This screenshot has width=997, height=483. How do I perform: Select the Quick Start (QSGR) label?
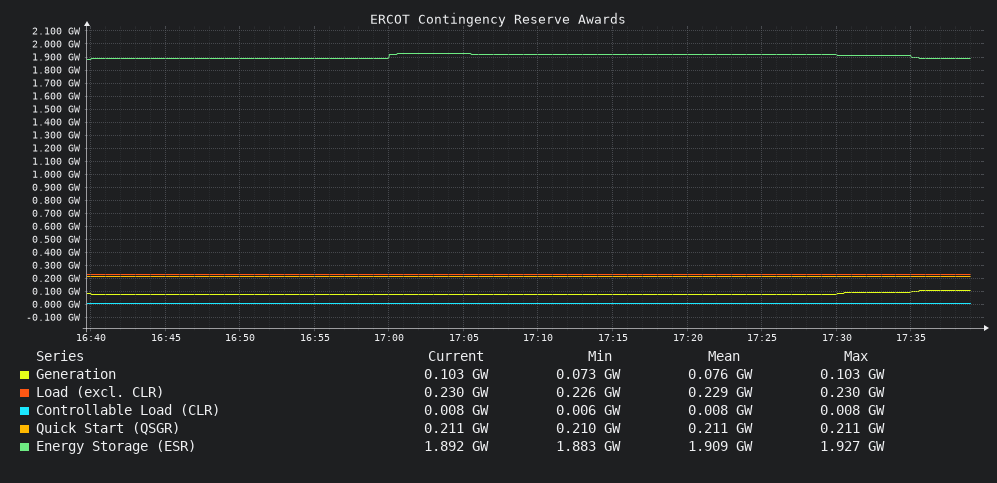point(107,428)
